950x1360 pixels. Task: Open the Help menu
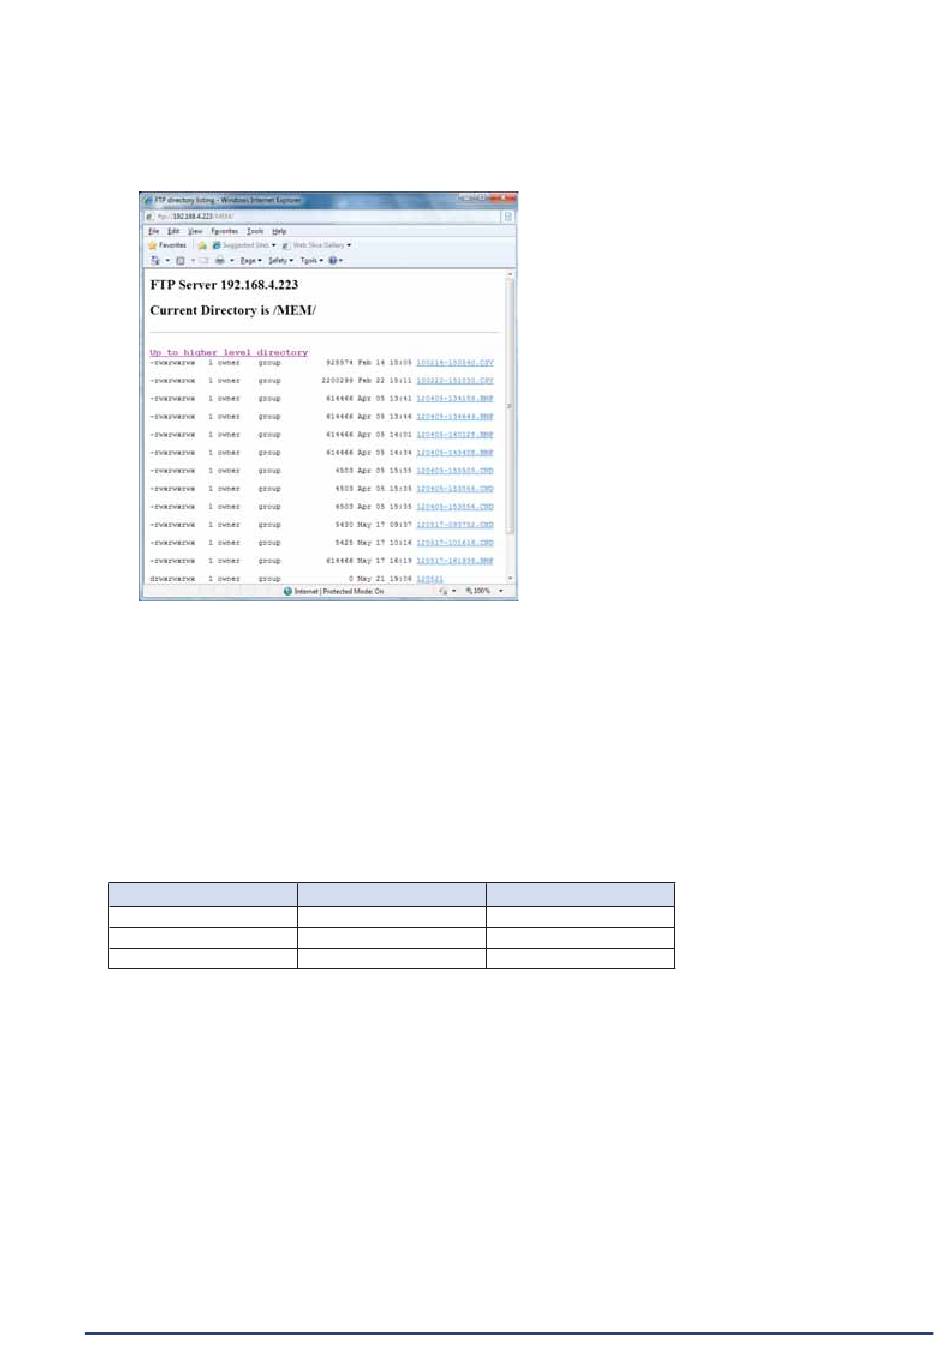[279, 231]
